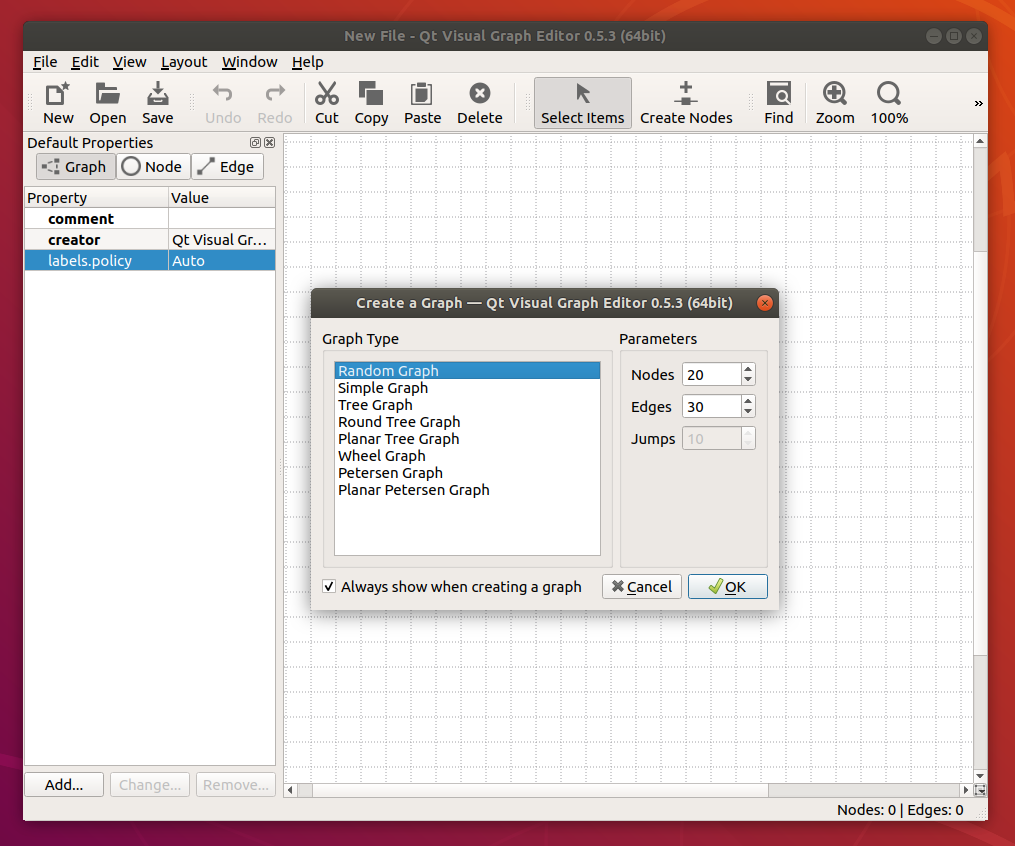Switch to the Edge properties tab

(227, 166)
